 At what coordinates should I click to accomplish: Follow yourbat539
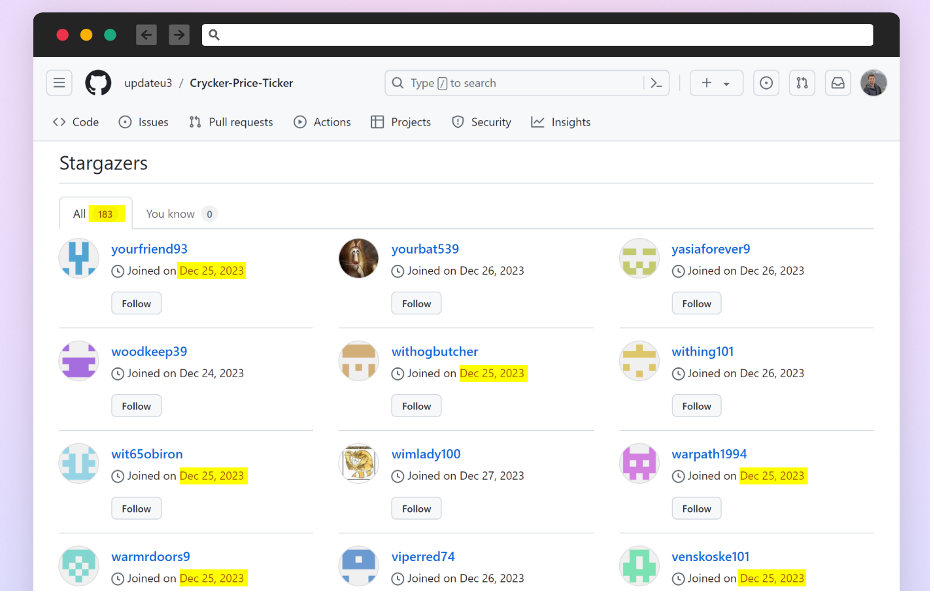pos(416,303)
